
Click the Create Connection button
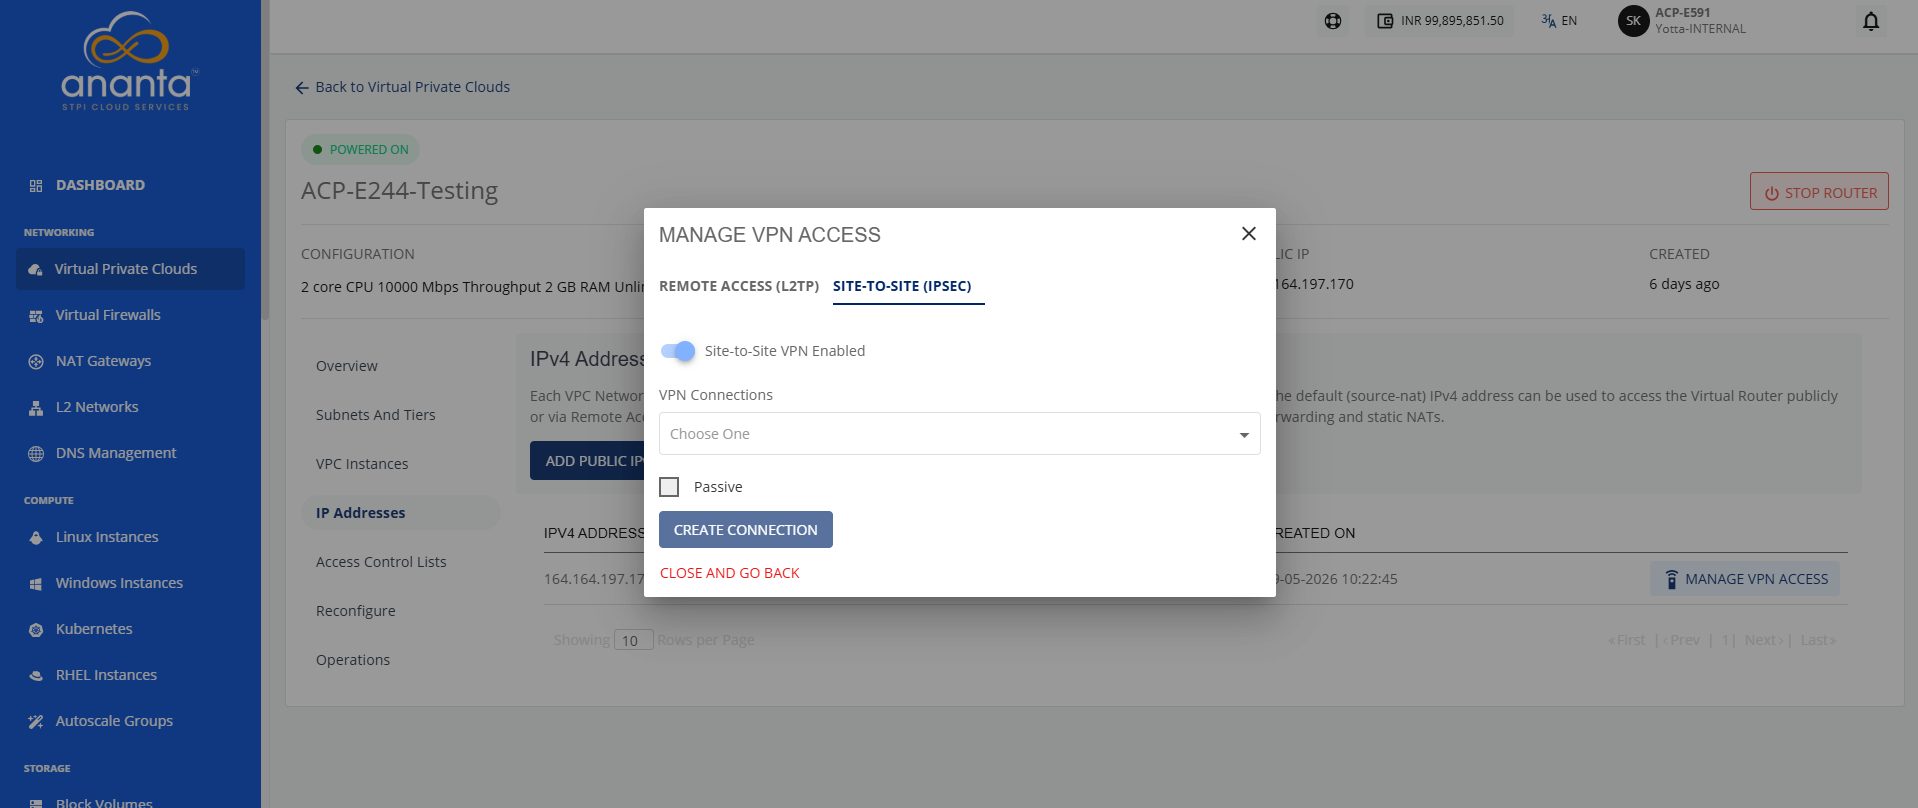pos(746,530)
